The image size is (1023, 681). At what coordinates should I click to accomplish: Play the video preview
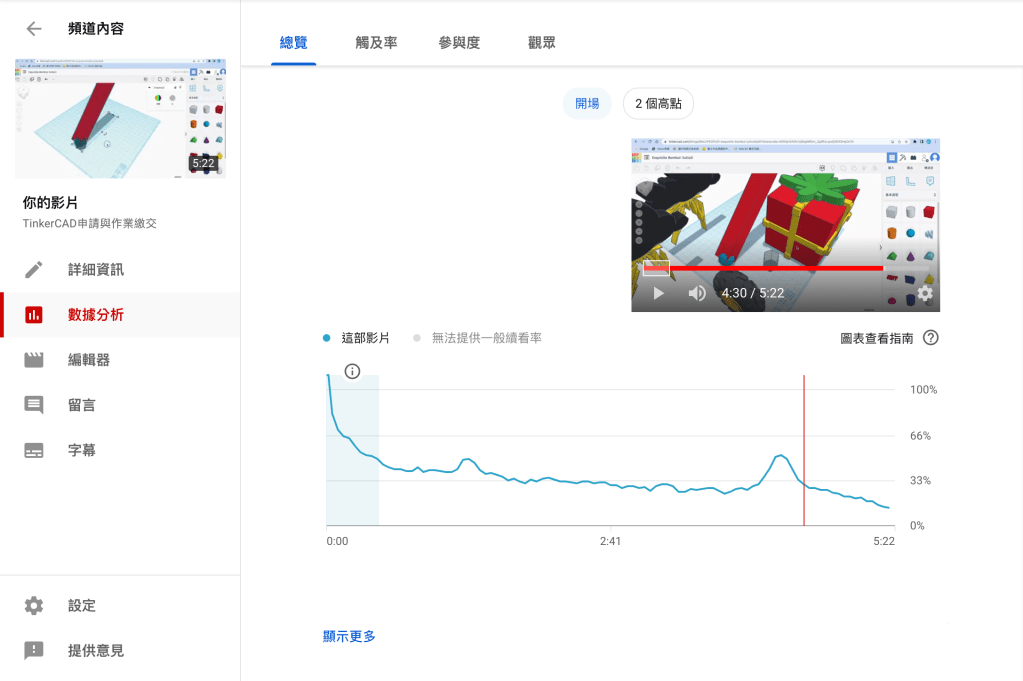(658, 293)
